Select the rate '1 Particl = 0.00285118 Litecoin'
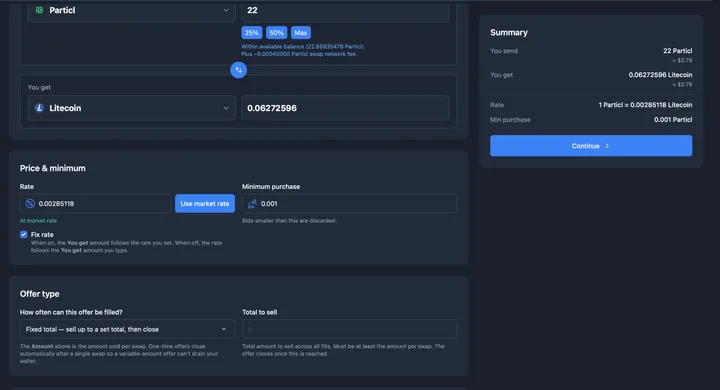 645,105
